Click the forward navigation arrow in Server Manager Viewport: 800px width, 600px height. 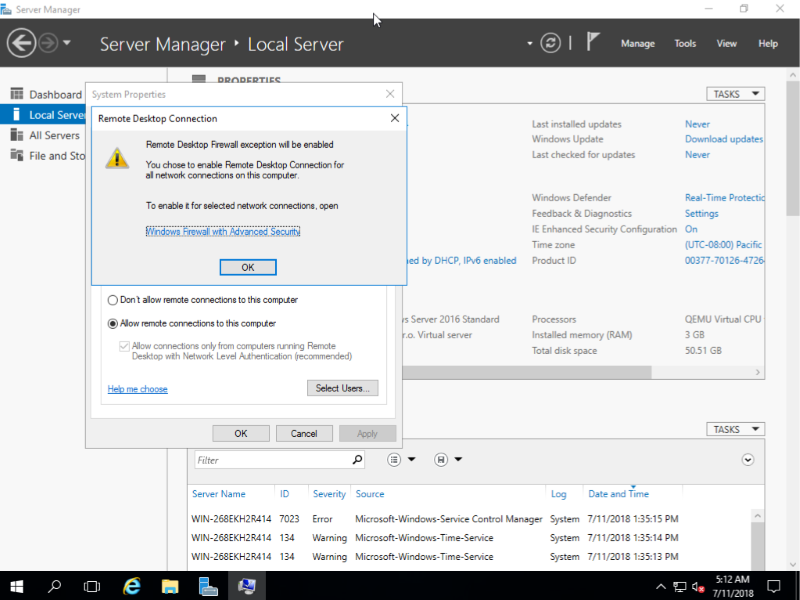(48, 43)
